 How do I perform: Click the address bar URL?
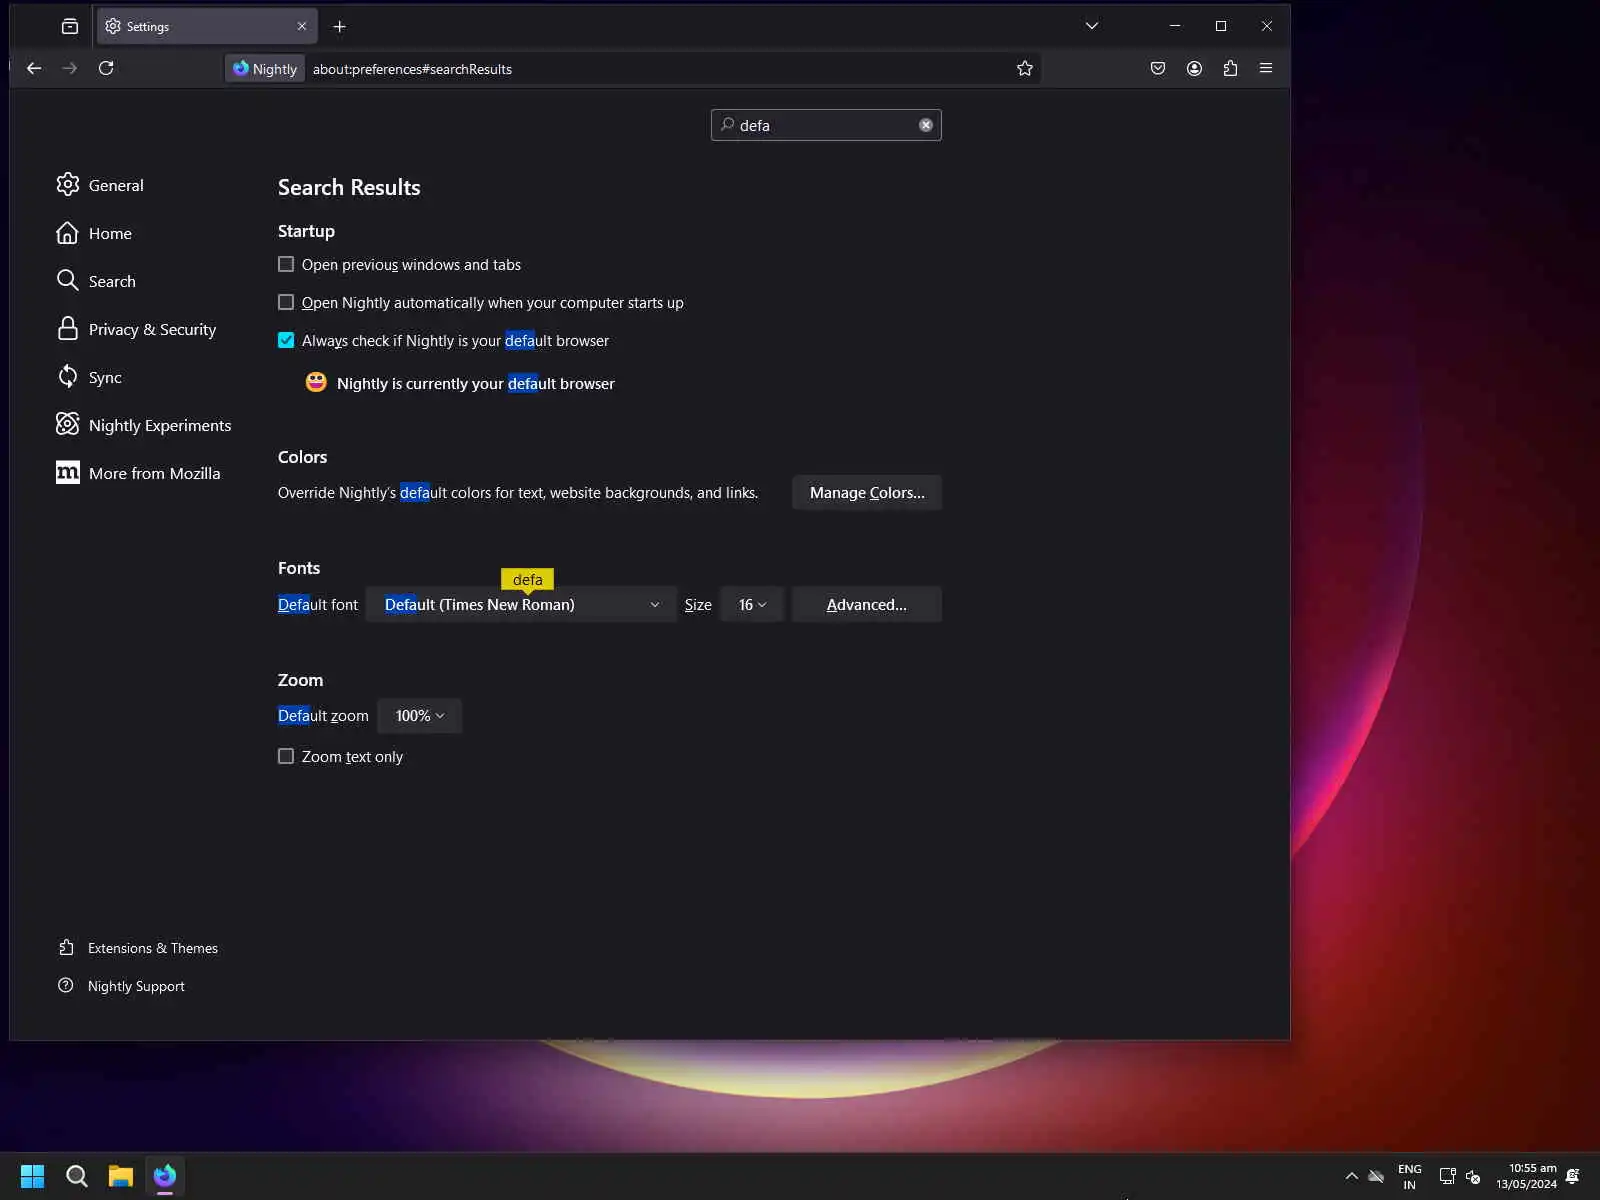pyautogui.click(x=412, y=69)
